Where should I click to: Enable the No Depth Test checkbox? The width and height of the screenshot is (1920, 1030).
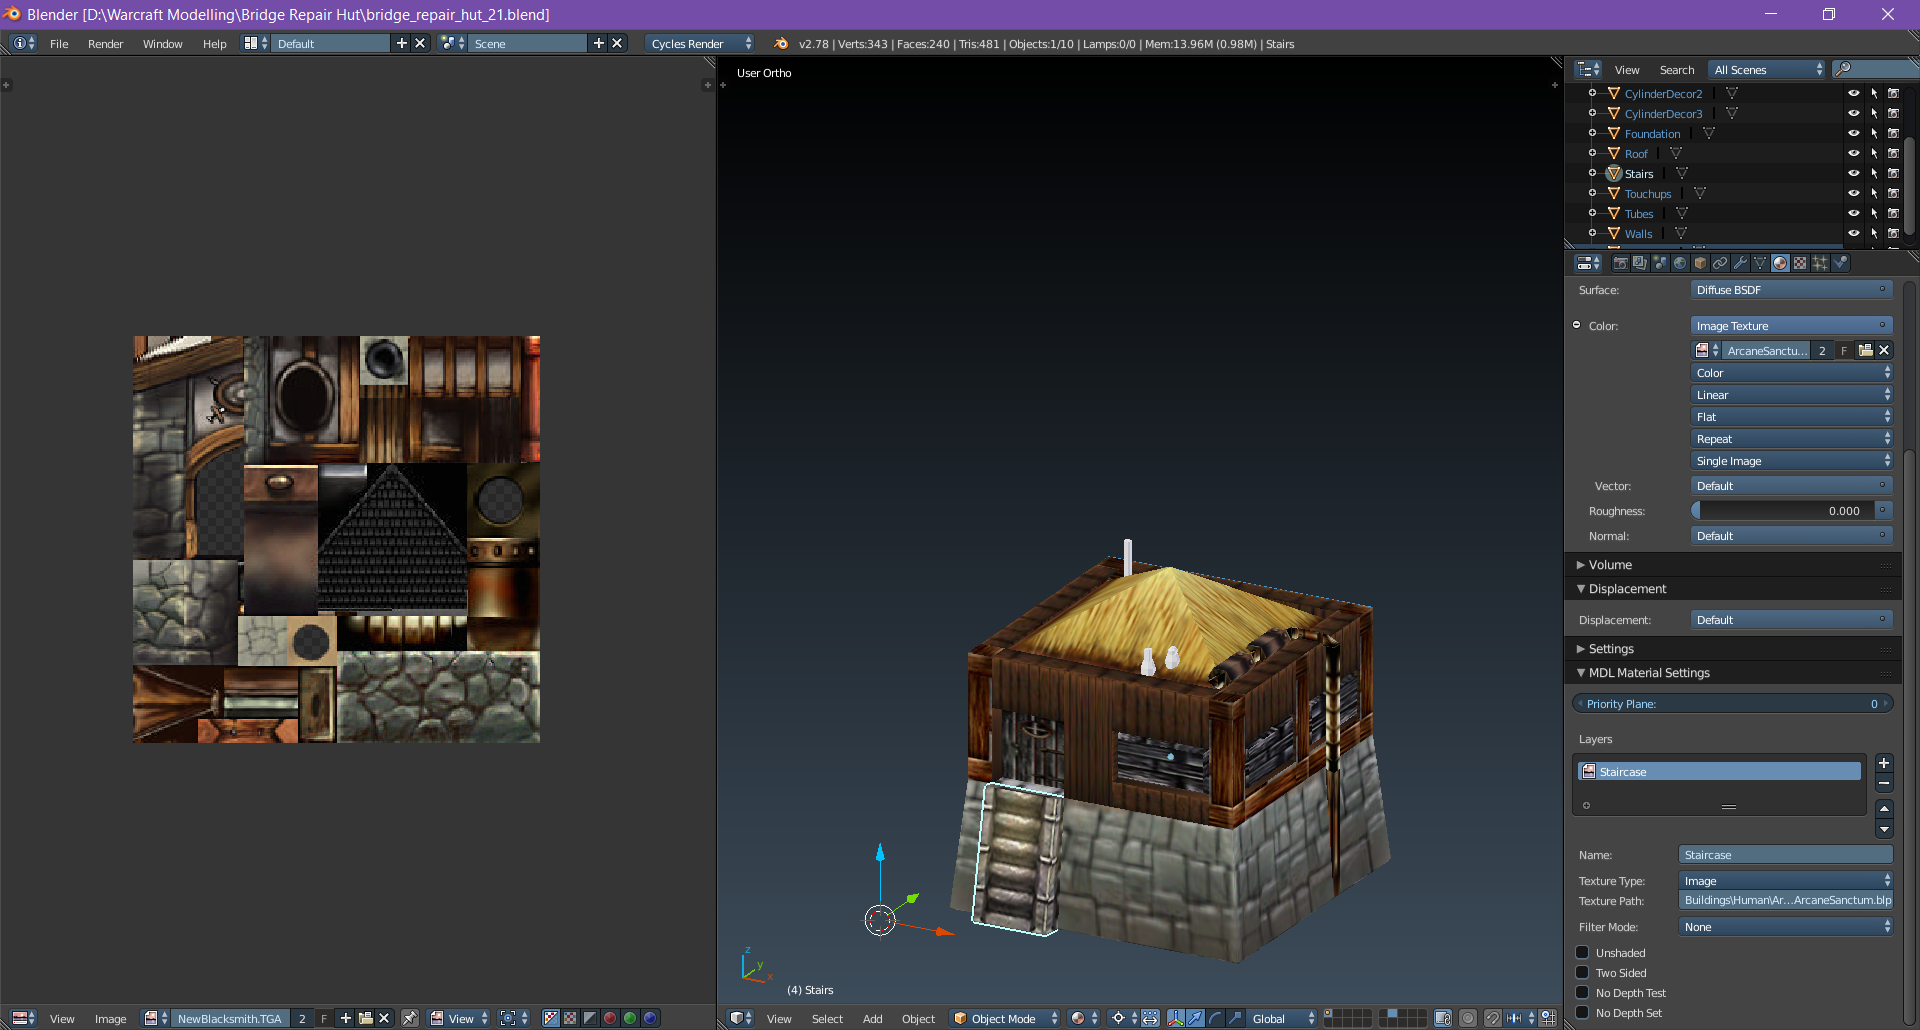(1582, 992)
